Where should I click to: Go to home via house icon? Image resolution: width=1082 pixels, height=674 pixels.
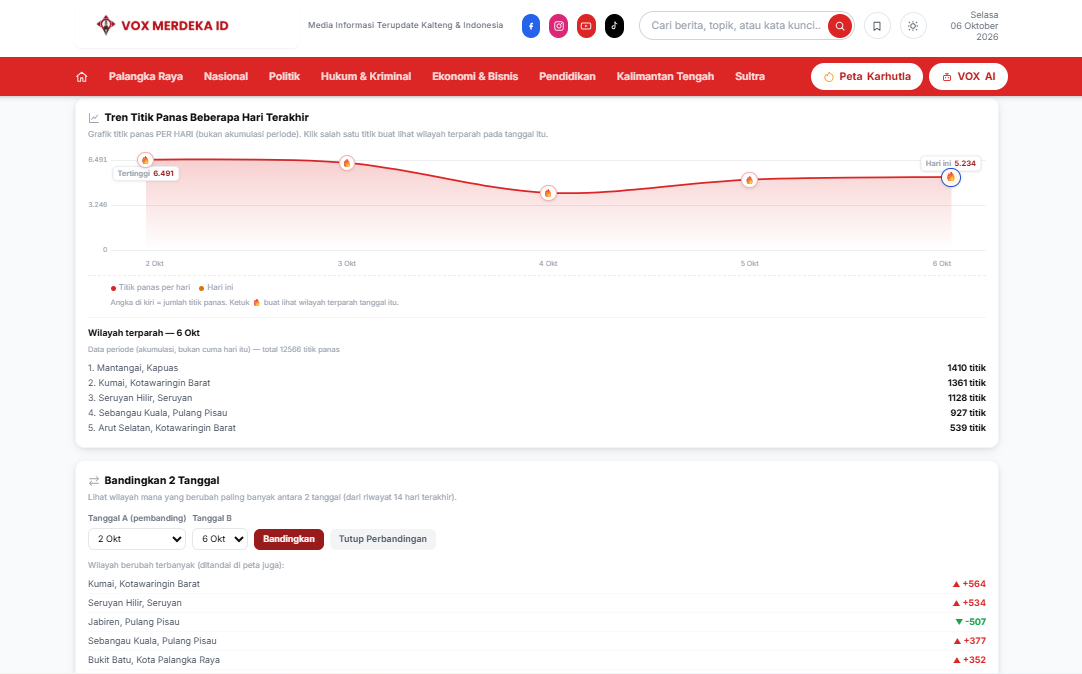81,77
